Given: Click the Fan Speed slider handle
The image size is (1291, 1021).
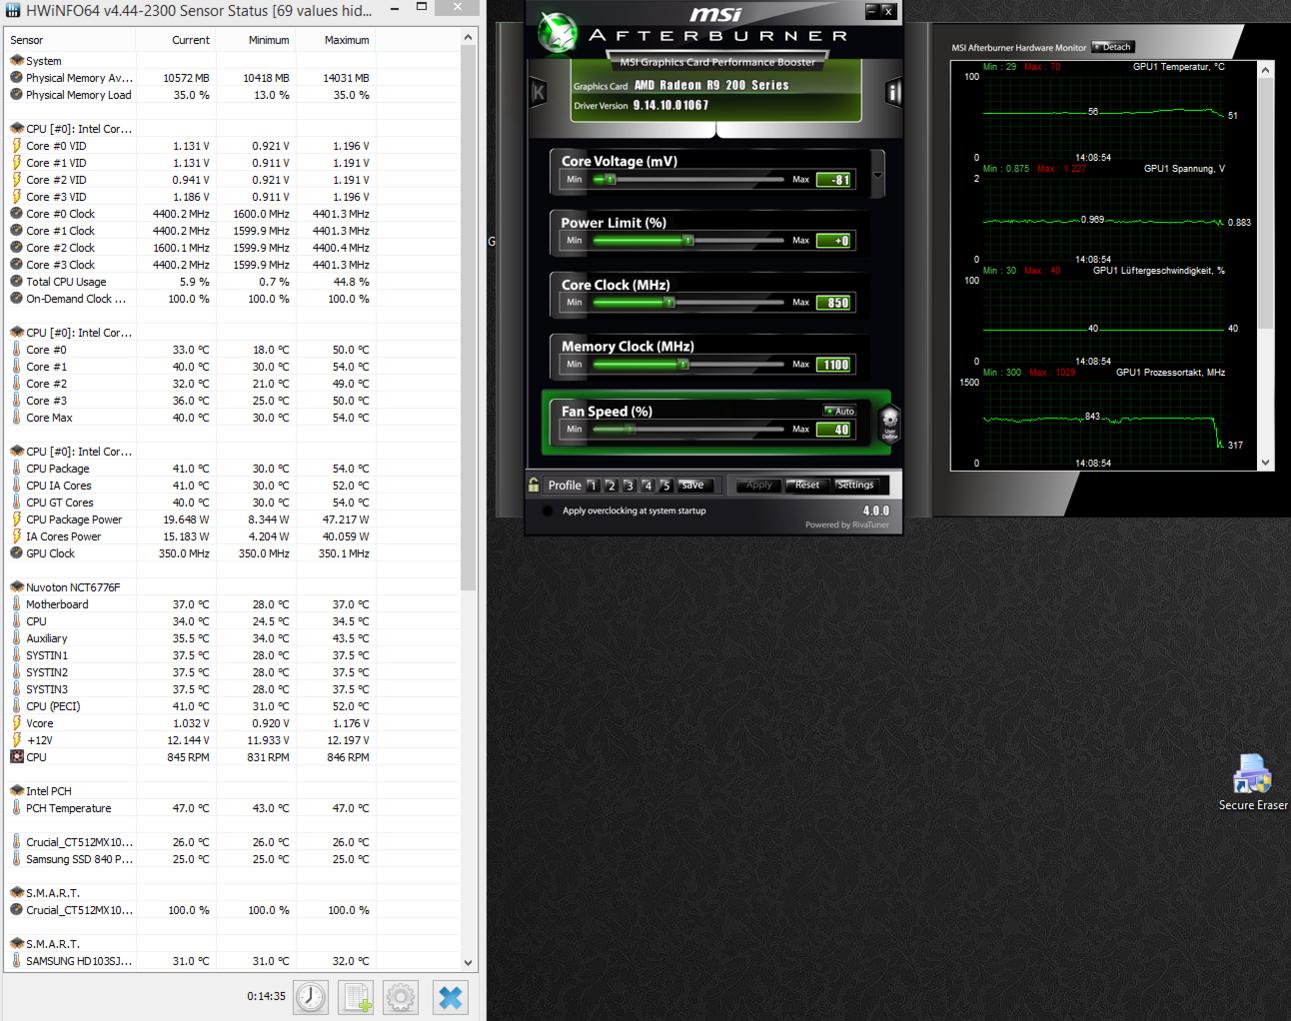Looking at the screenshot, I should 629,429.
